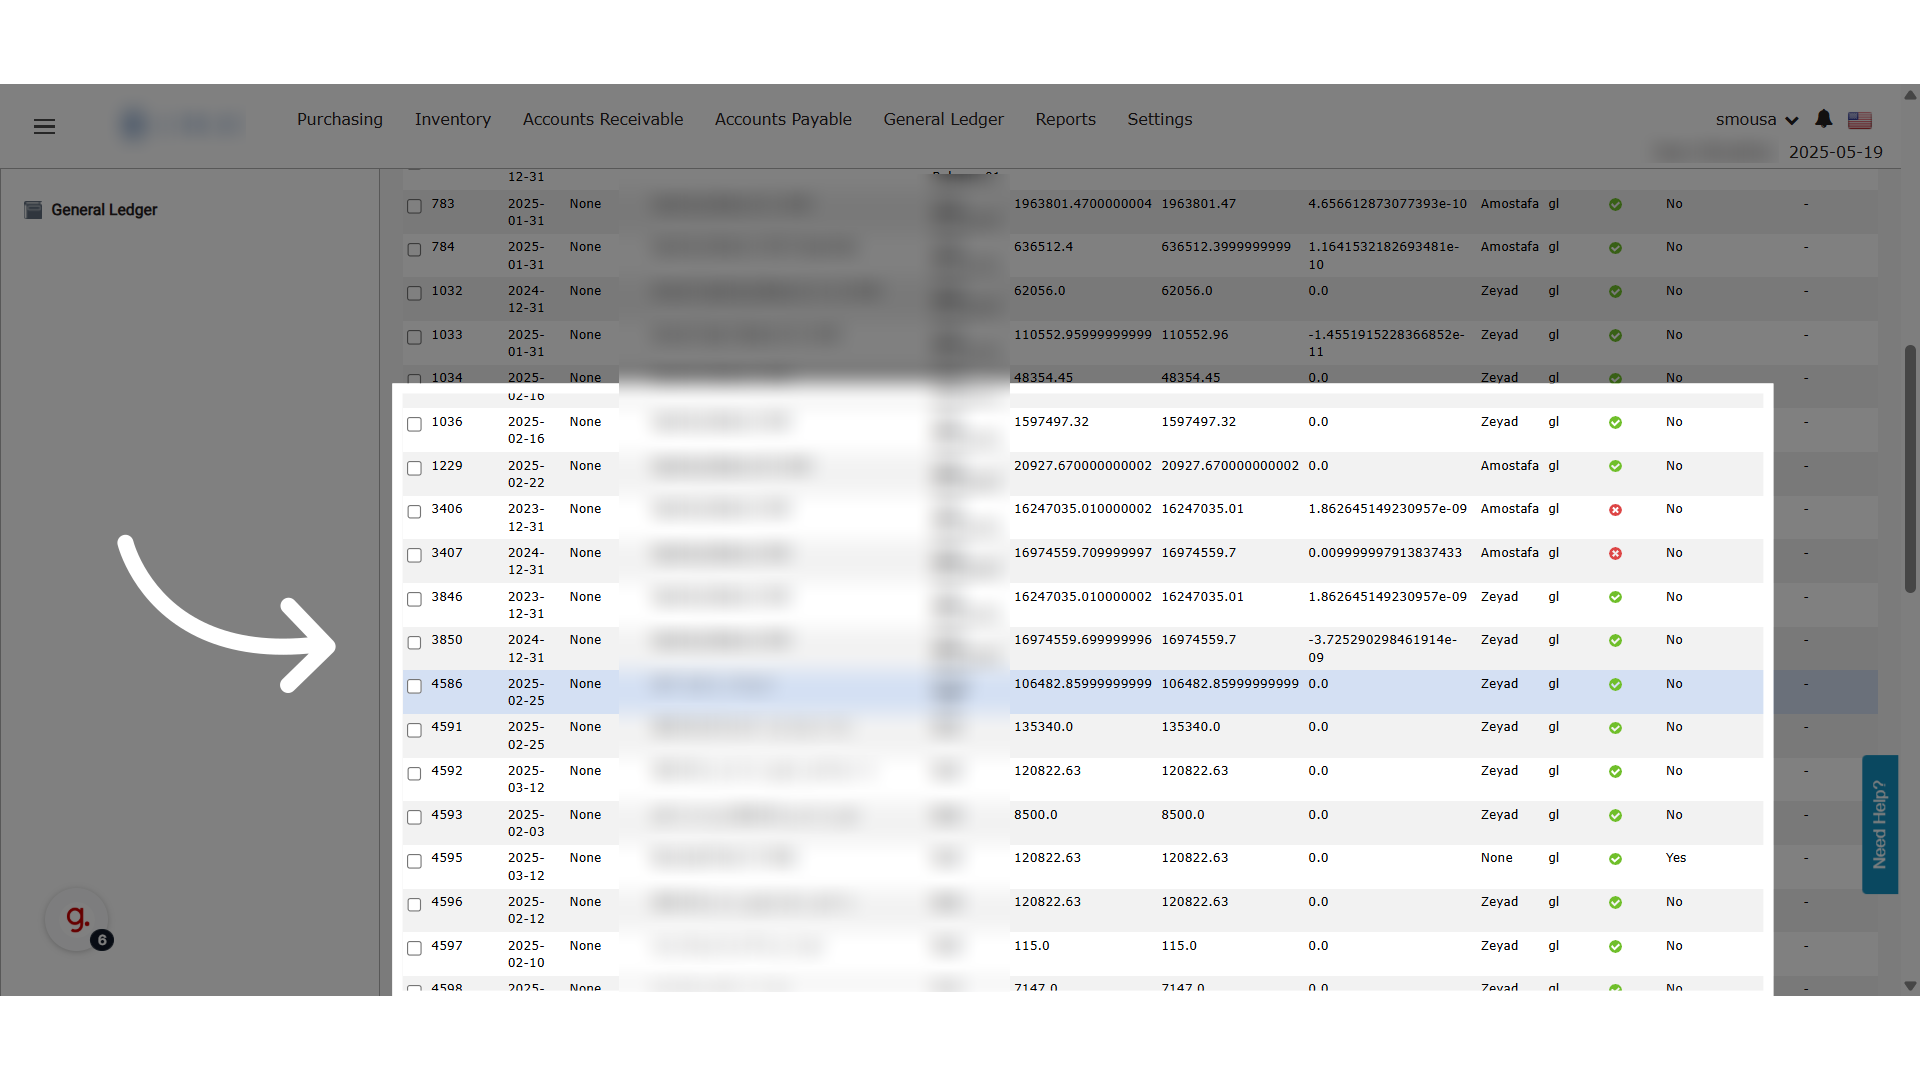Open the hamburger menu
The image size is (1920, 1080).
click(44, 126)
